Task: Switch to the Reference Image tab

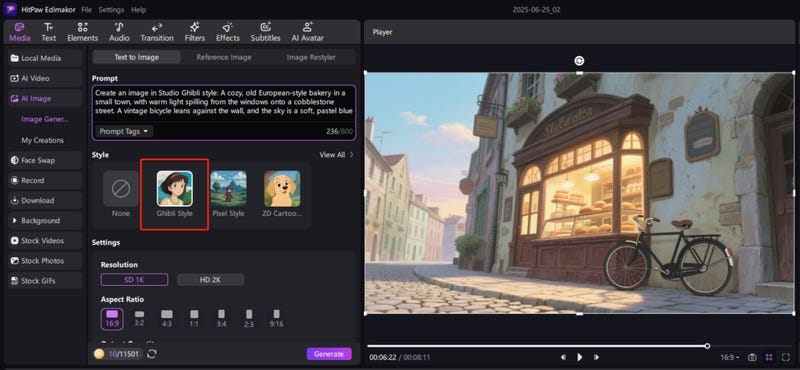Action: tap(223, 57)
